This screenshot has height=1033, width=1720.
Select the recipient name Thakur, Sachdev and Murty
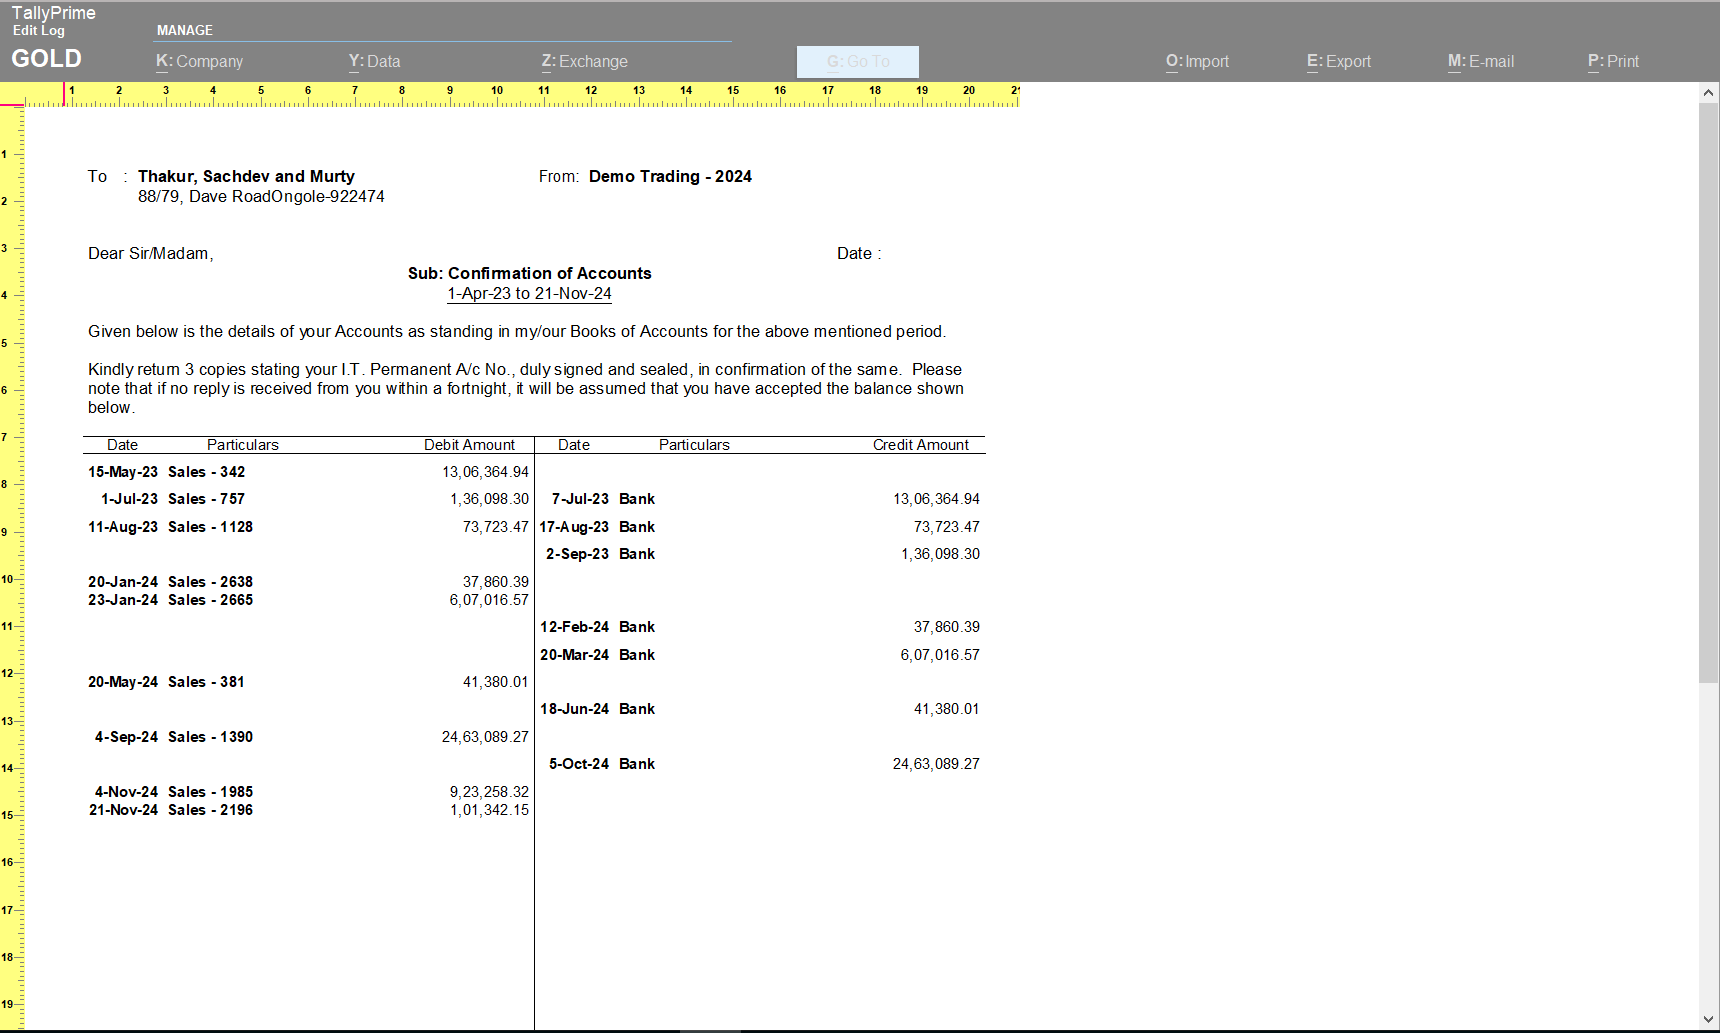coord(246,176)
